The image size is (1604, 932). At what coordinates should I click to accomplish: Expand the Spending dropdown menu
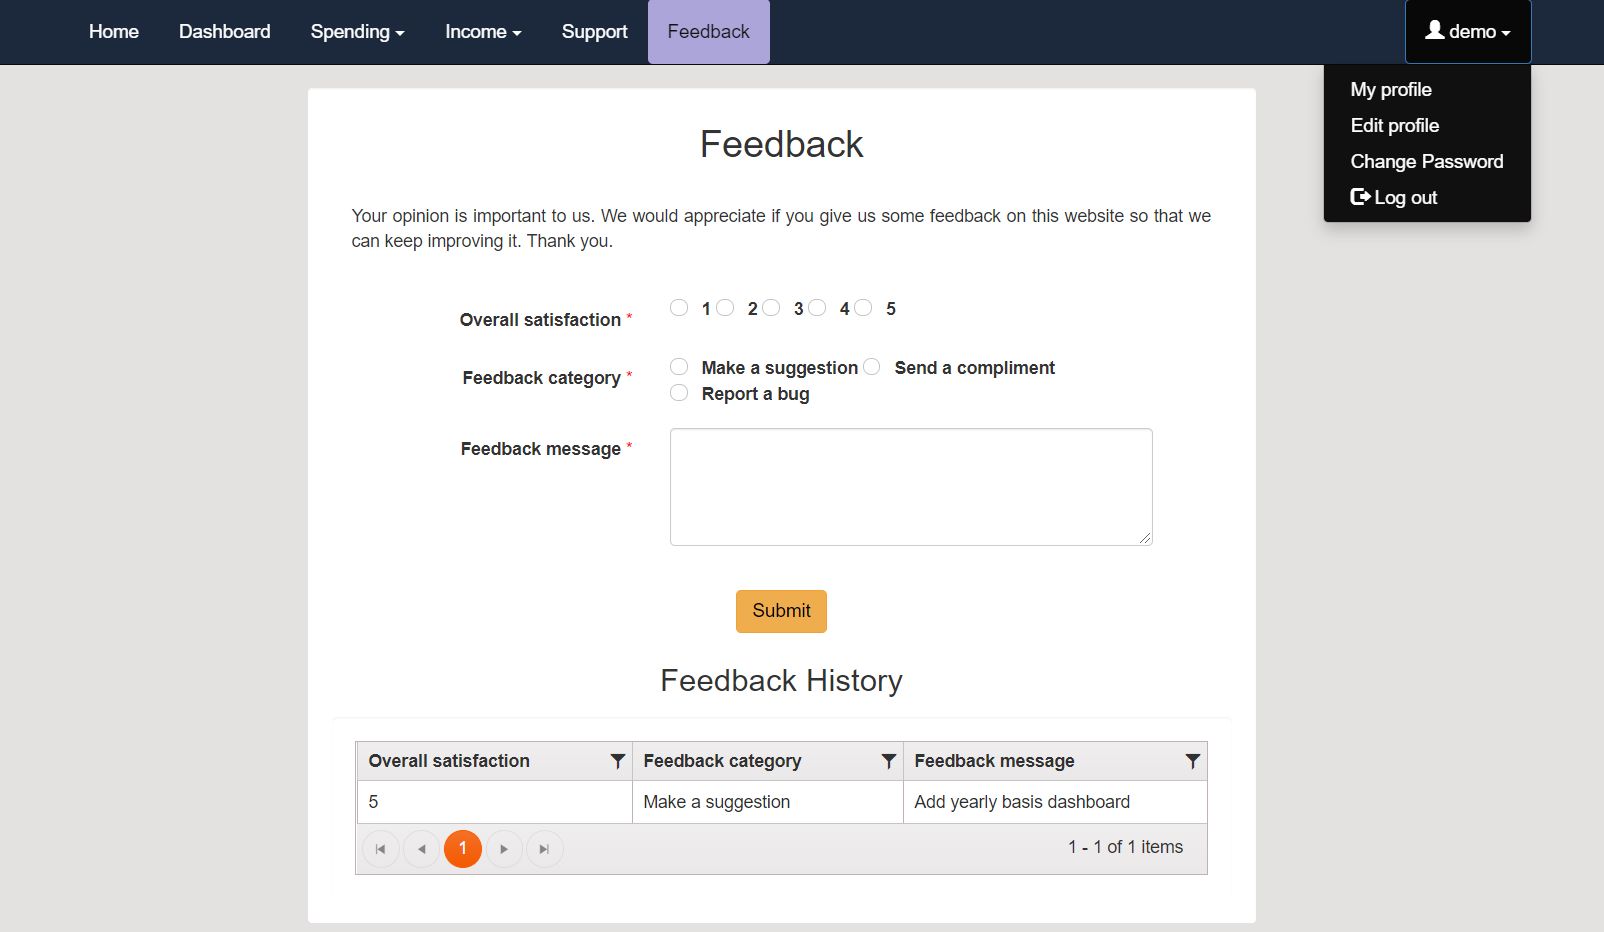[357, 32]
